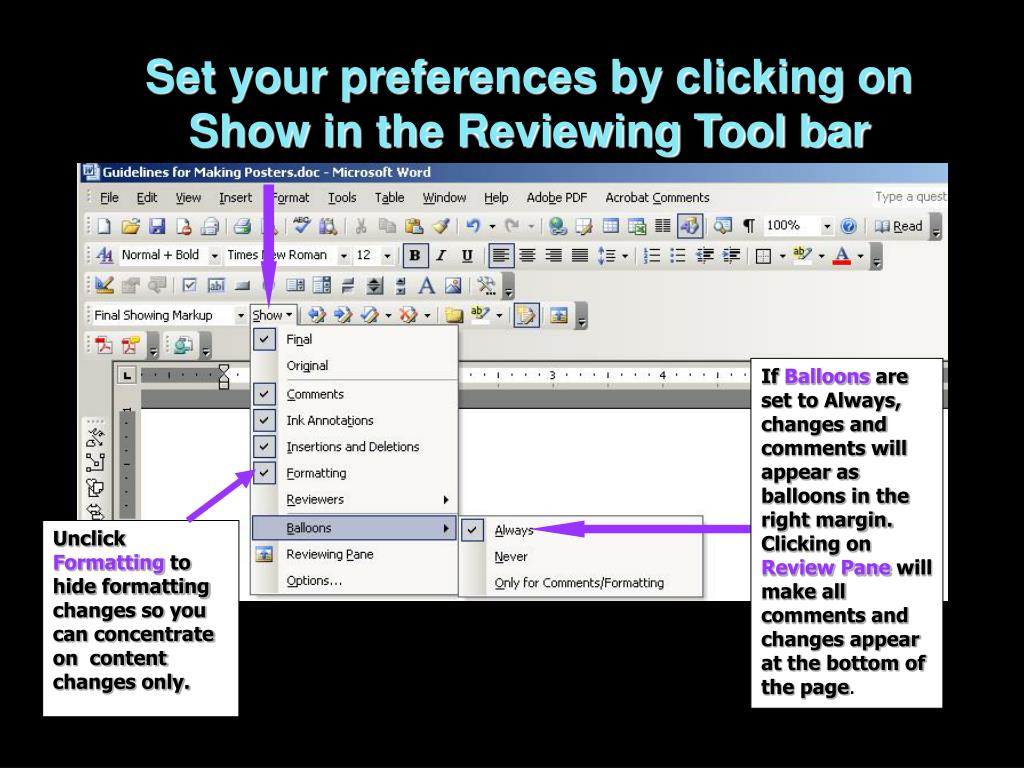Open the Insert menu
1024x768 pixels.
pyautogui.click(x=235, y=198)
